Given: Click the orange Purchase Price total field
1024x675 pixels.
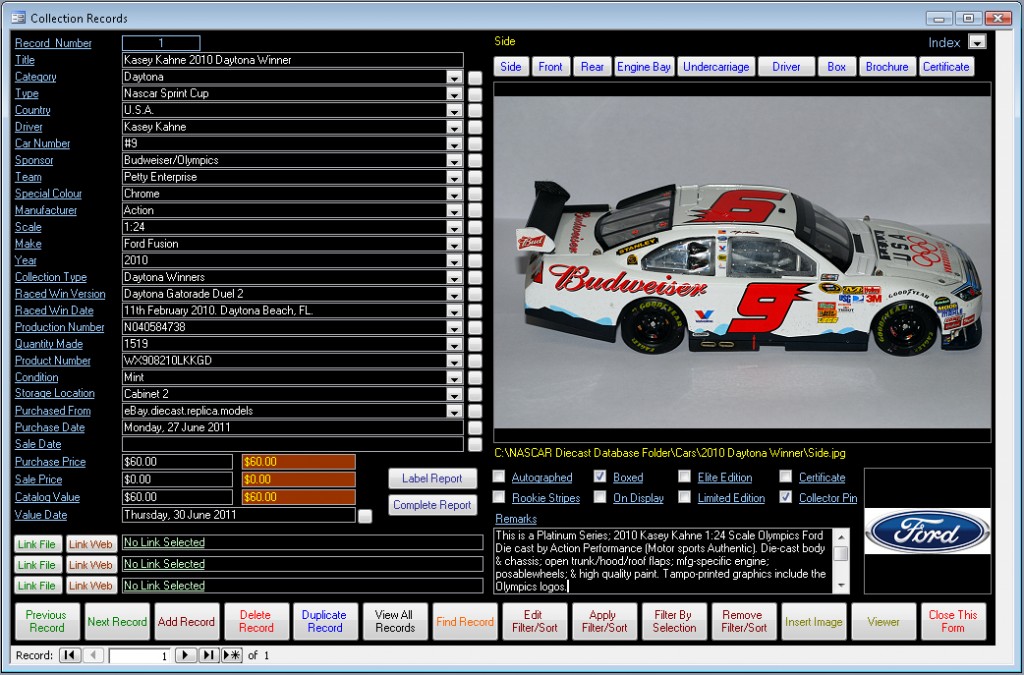Looking at the screenshot, I should click(x=298, y=462).
